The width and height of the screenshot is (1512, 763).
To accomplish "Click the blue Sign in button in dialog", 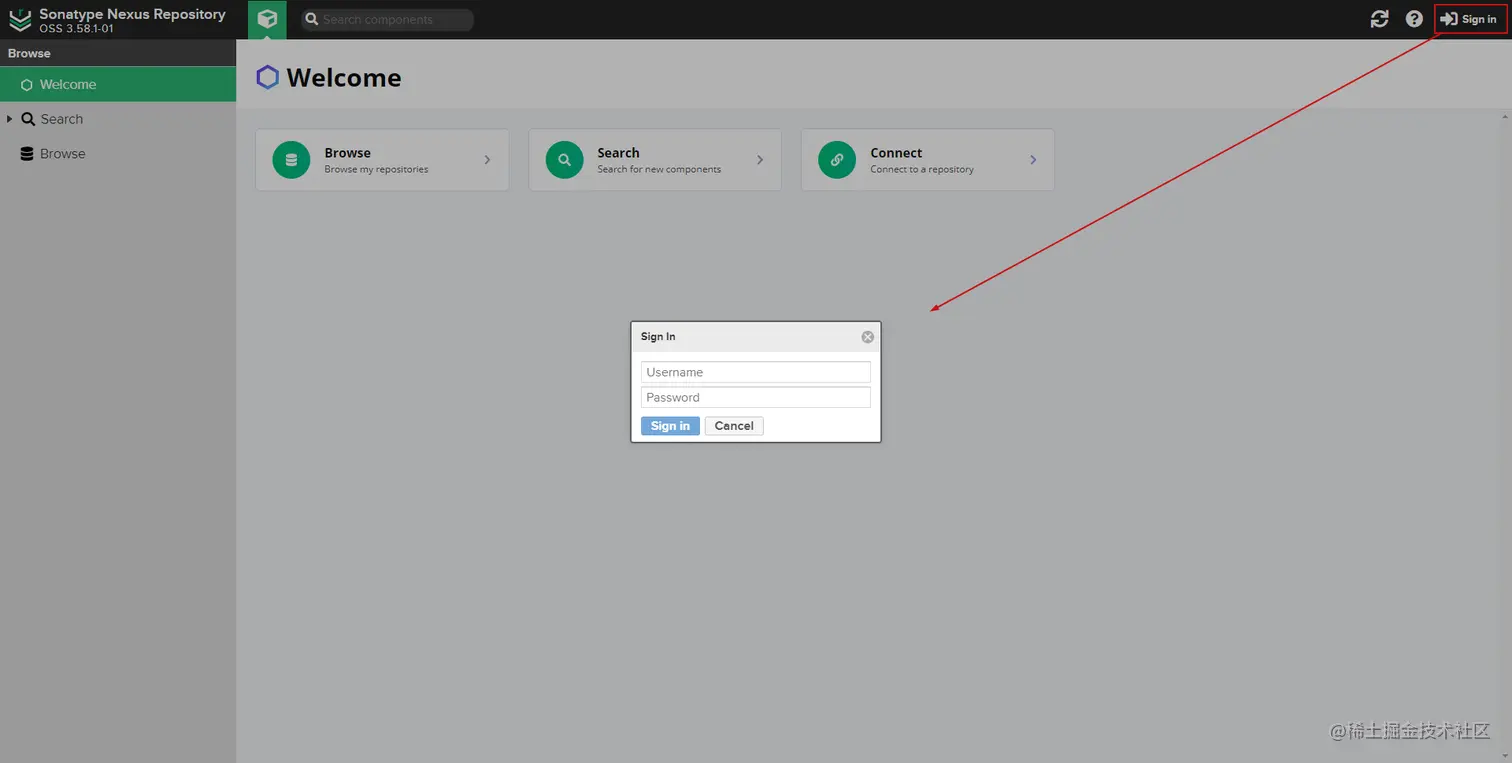I will 670,426.
